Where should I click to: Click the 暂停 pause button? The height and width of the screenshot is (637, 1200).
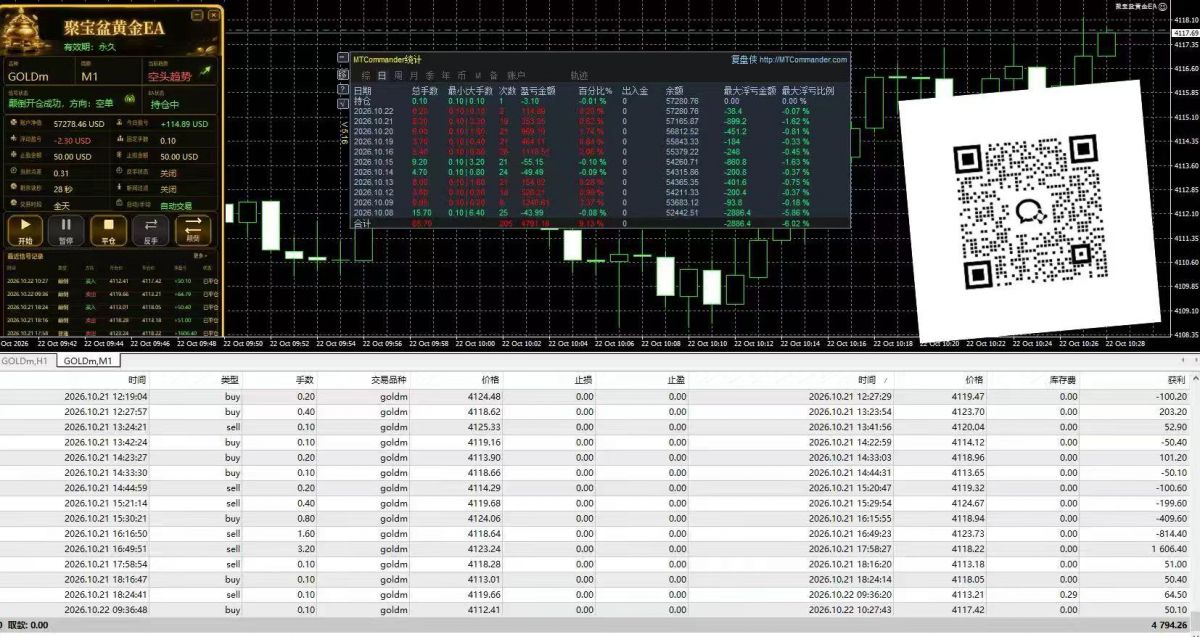click(x=66, y=230)
